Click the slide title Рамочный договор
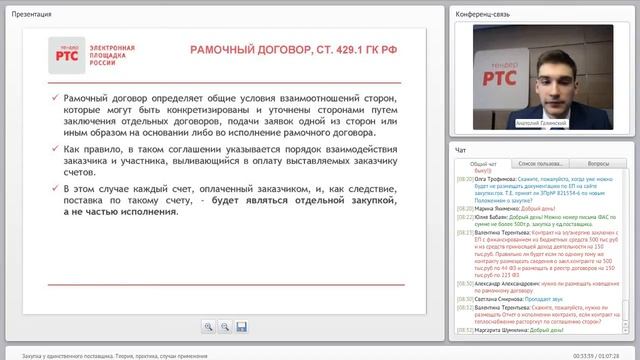The image size is (640, 360). [293, 50]
